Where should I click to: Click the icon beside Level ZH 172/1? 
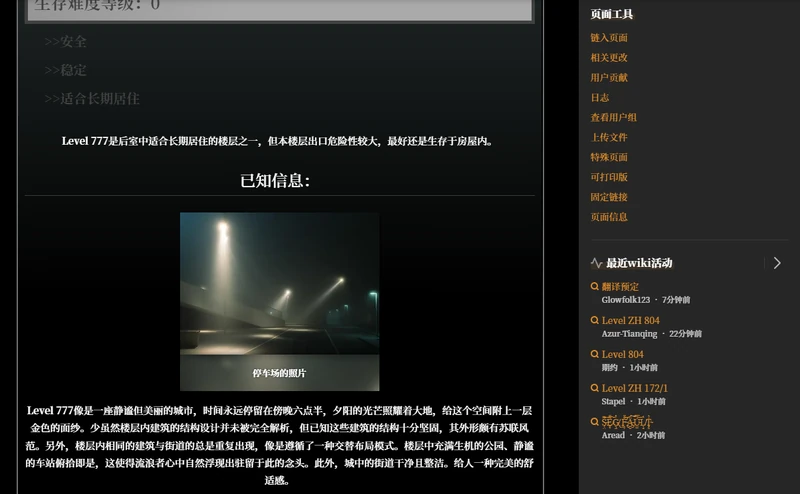click(594, 387)
